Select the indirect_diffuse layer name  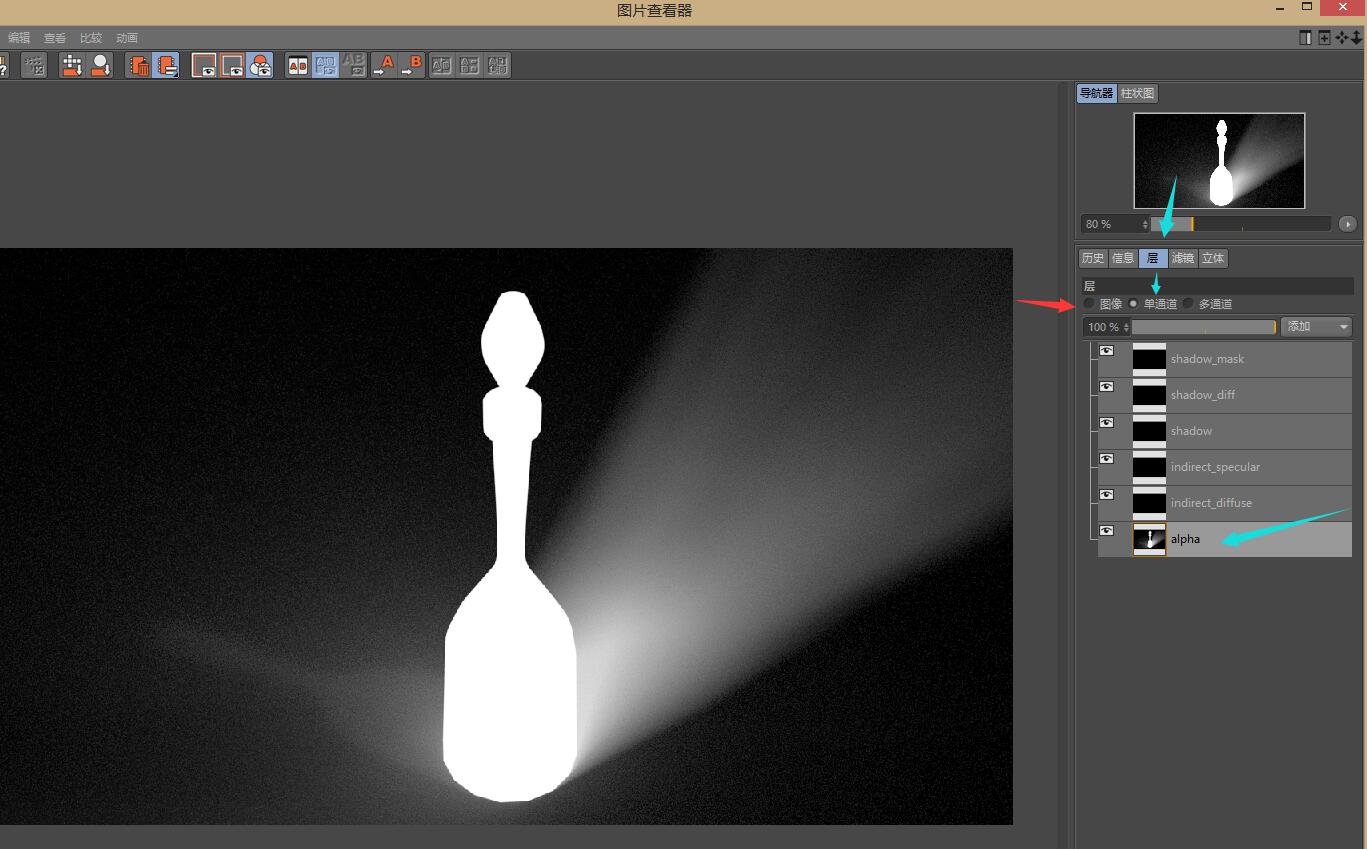(x=1211, y=503)
